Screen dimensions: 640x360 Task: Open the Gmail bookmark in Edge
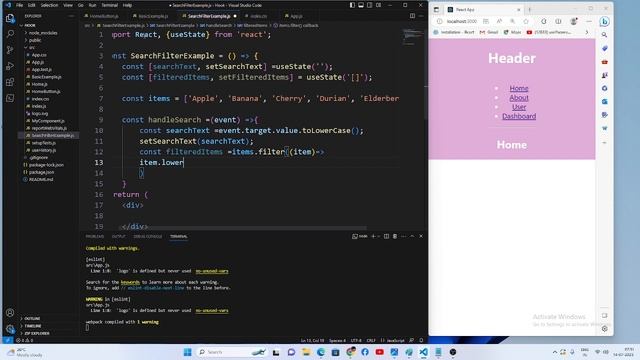coord(489,32)
